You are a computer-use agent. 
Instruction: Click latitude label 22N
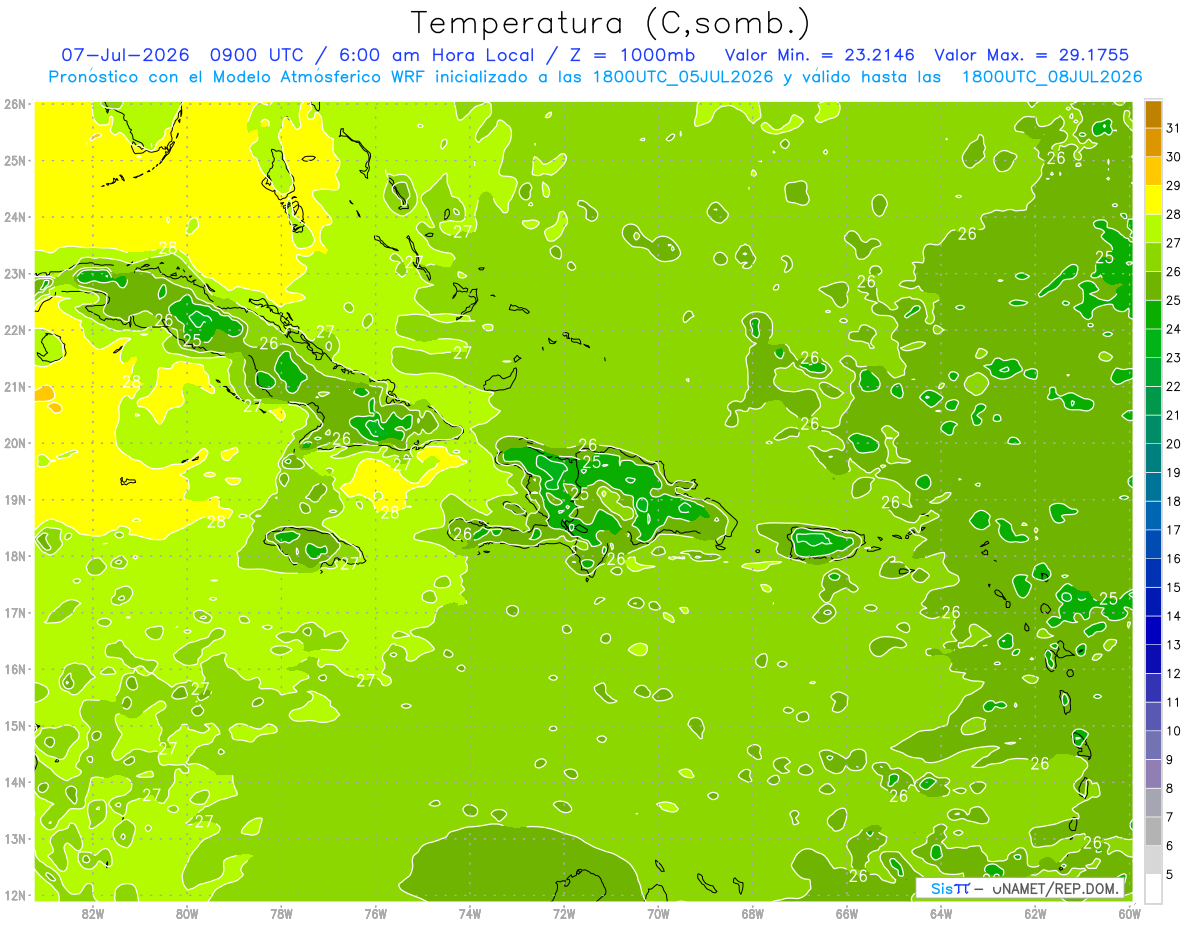tap(15, 330)
